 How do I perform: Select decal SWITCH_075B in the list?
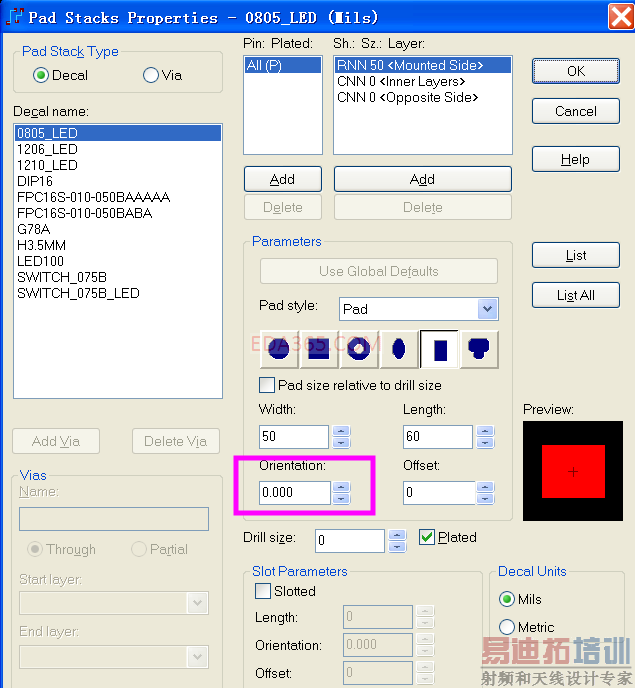(118, 277)
